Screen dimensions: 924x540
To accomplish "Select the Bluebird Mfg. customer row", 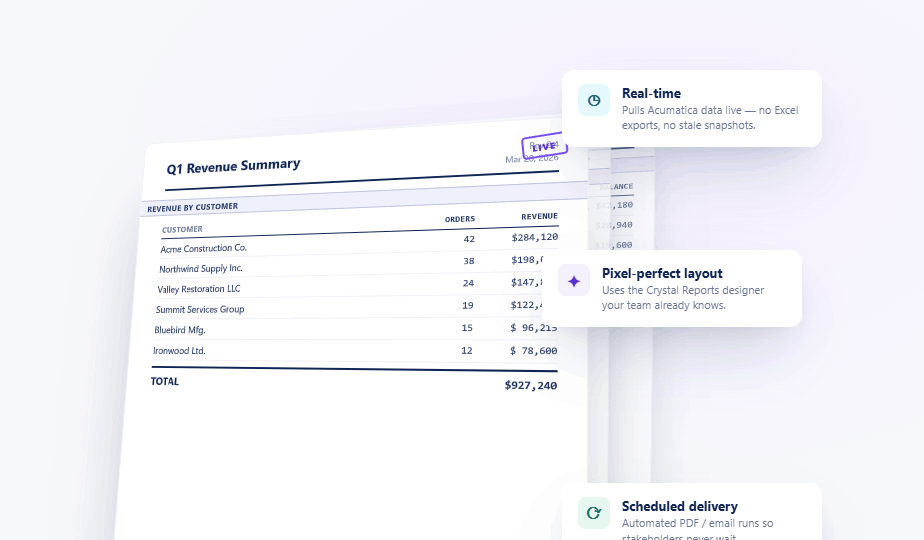I will [x=179, y=330].
